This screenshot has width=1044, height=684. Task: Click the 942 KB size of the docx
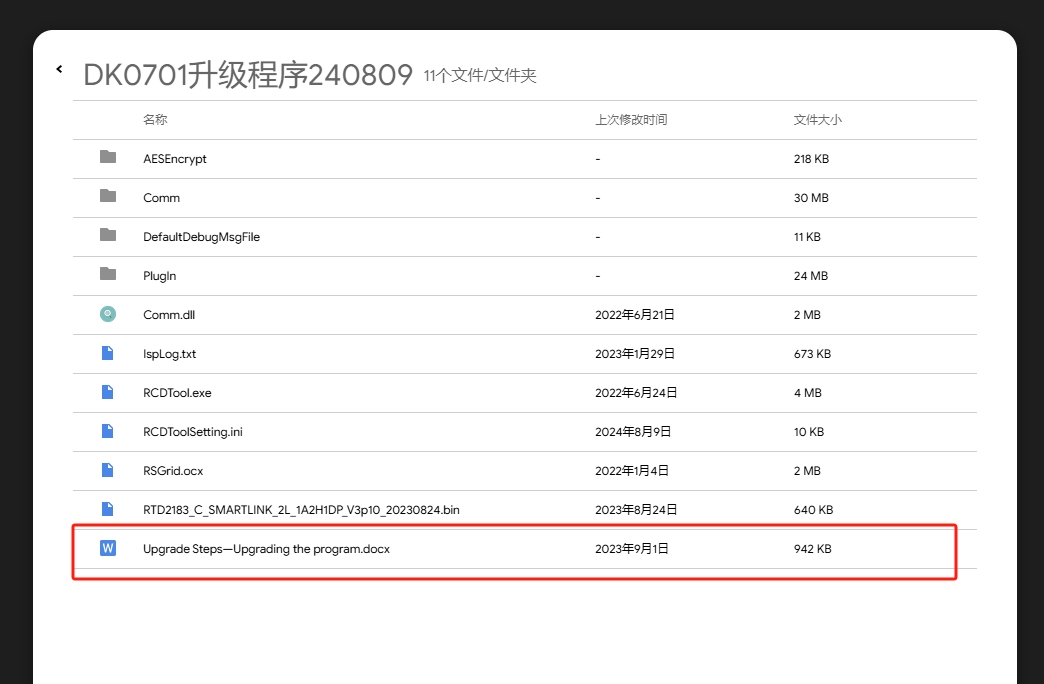point(812,549)
